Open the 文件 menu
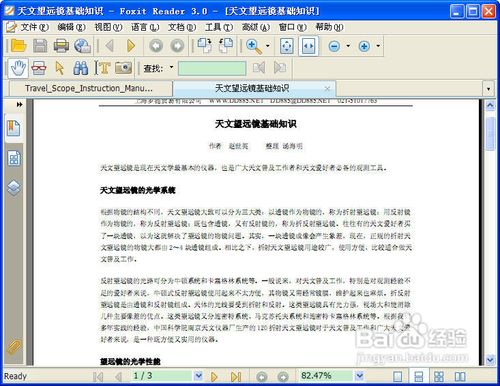 [35, 27]
